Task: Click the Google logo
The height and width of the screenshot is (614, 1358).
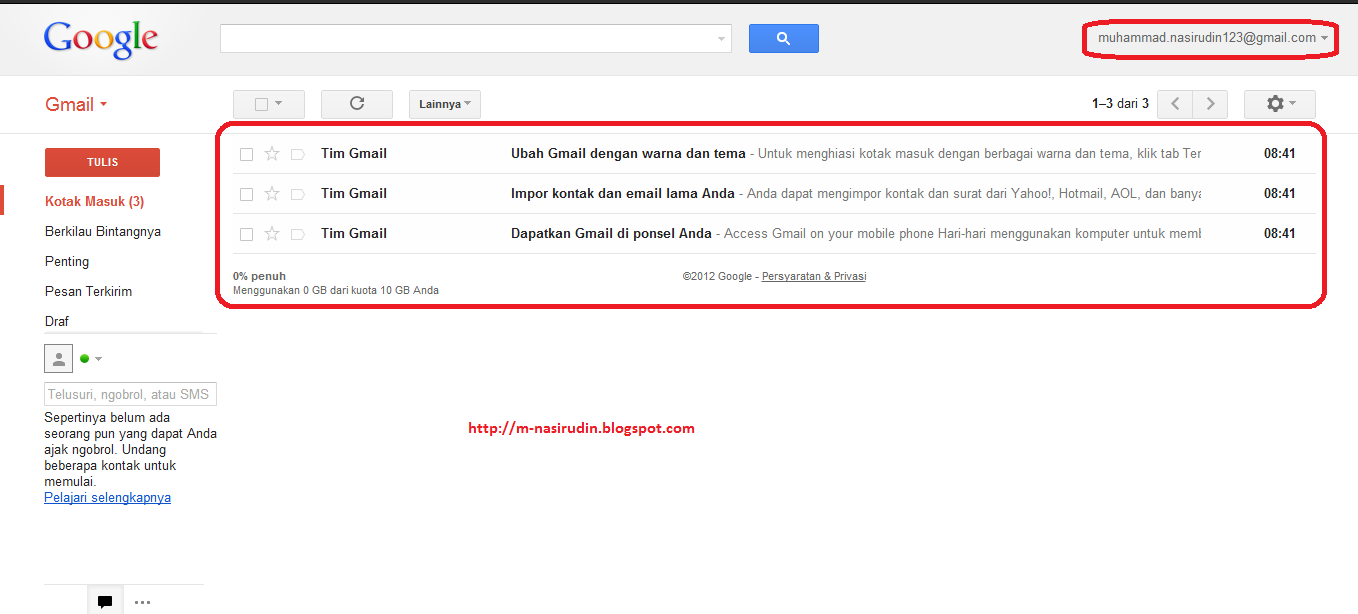Action: (101, 38)
